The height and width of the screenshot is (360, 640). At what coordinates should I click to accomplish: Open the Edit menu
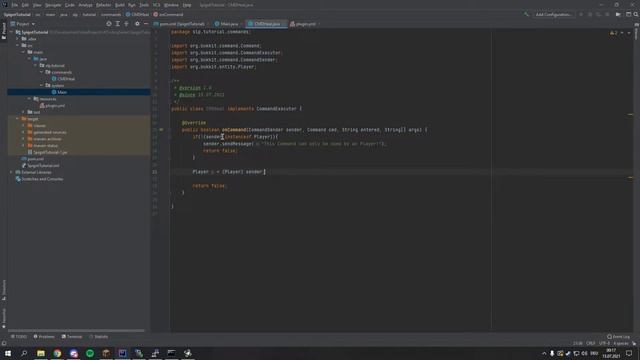[25, 5]
